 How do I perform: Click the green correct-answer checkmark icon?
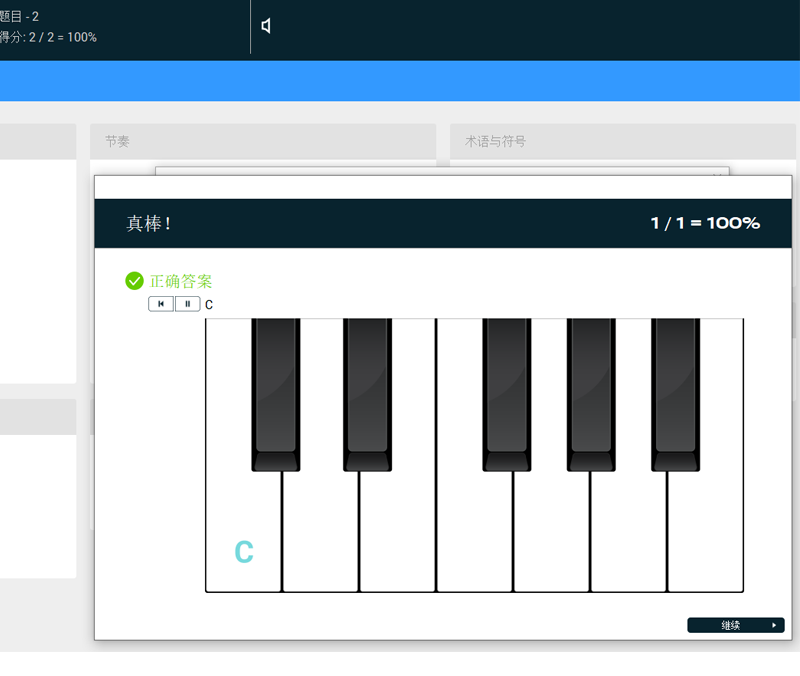point(134,281)
